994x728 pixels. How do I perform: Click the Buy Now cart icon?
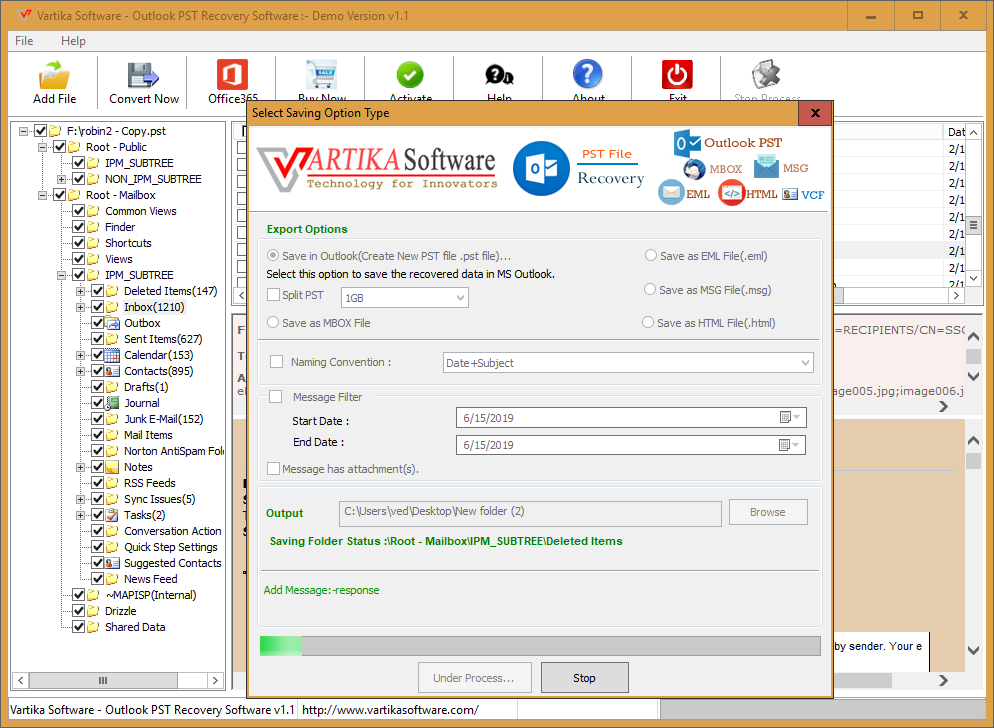click(x=321, y=76)
